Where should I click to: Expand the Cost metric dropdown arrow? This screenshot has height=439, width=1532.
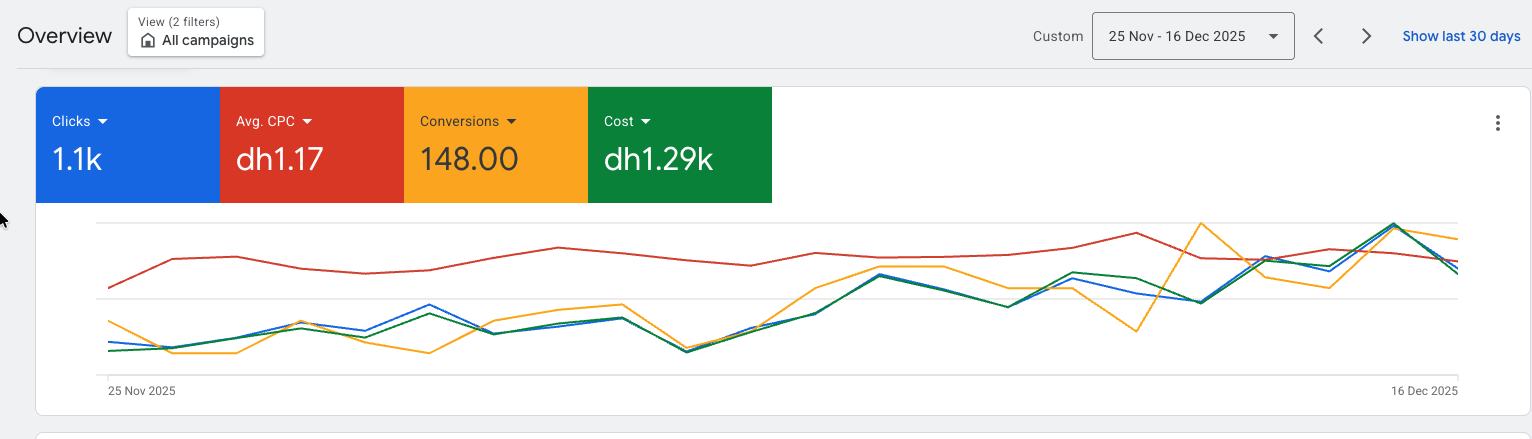click(646, 121)
